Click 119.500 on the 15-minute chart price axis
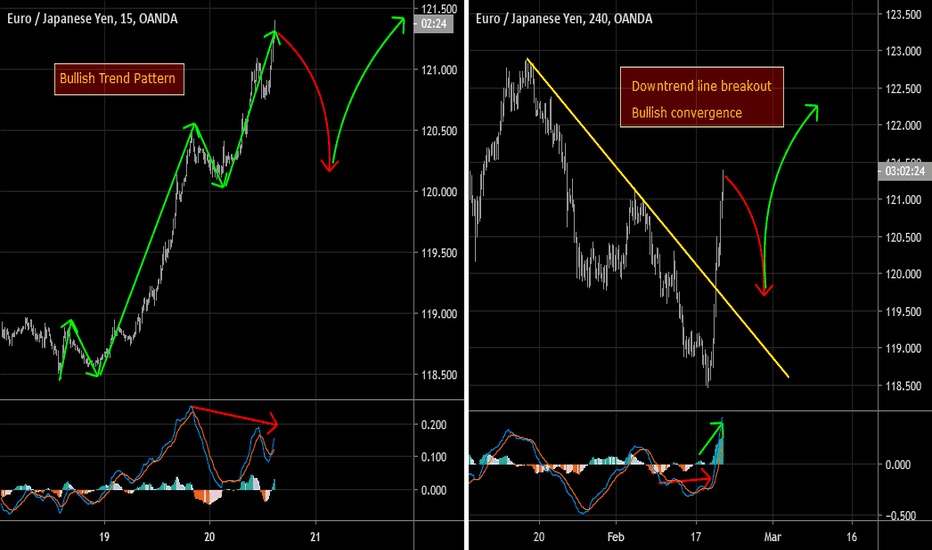The width and height of the screenshot is (932, 550). (439, 253)
